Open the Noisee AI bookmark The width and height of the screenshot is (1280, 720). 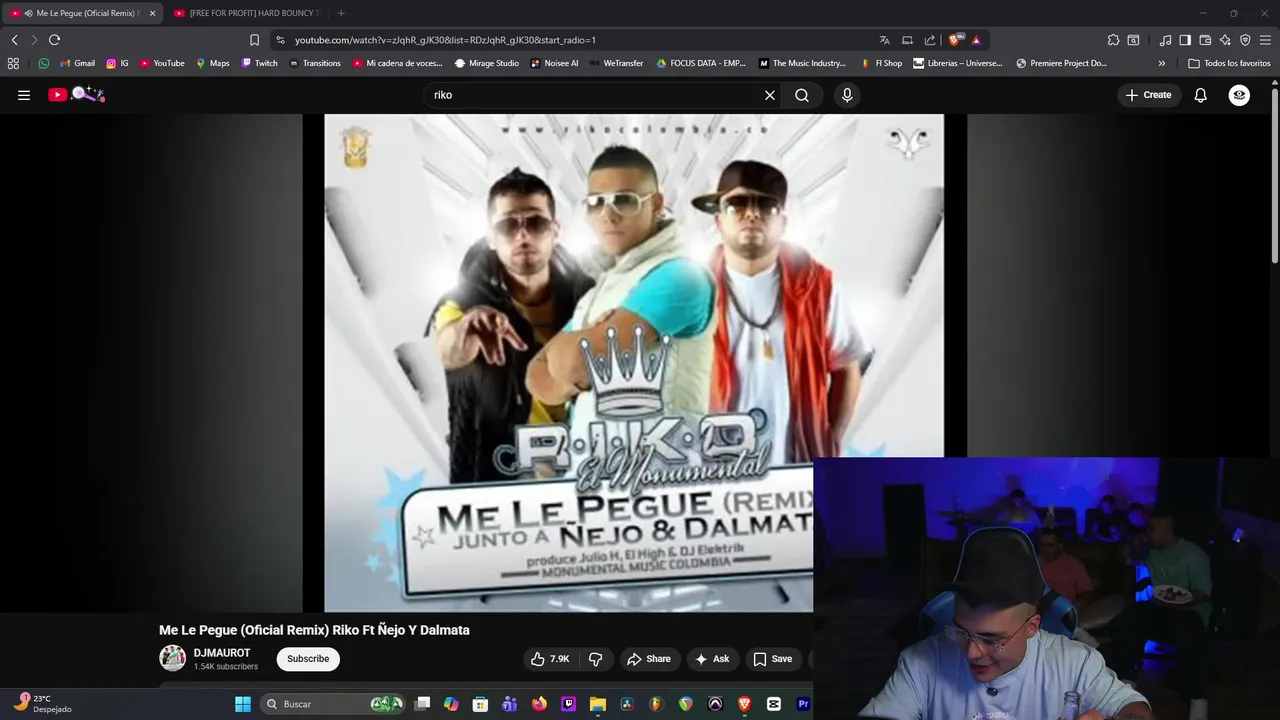(554, 63)
